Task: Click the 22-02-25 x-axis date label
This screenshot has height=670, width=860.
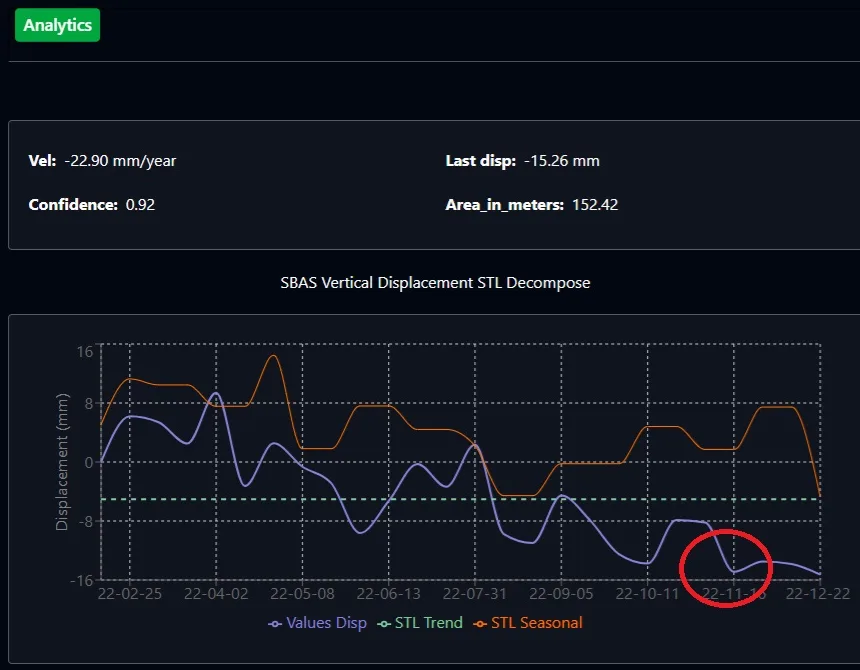Action: 129,594
